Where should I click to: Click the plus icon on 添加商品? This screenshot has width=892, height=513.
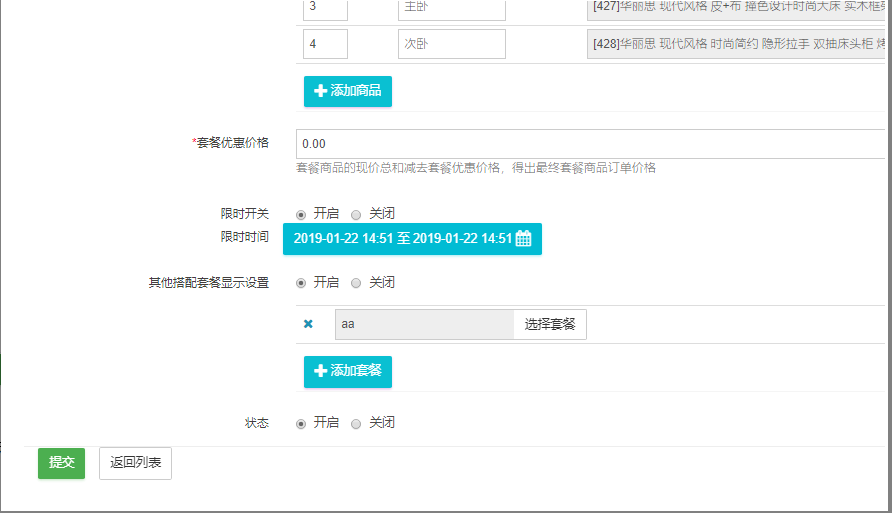pyautogui.click(x=320, y=91)
